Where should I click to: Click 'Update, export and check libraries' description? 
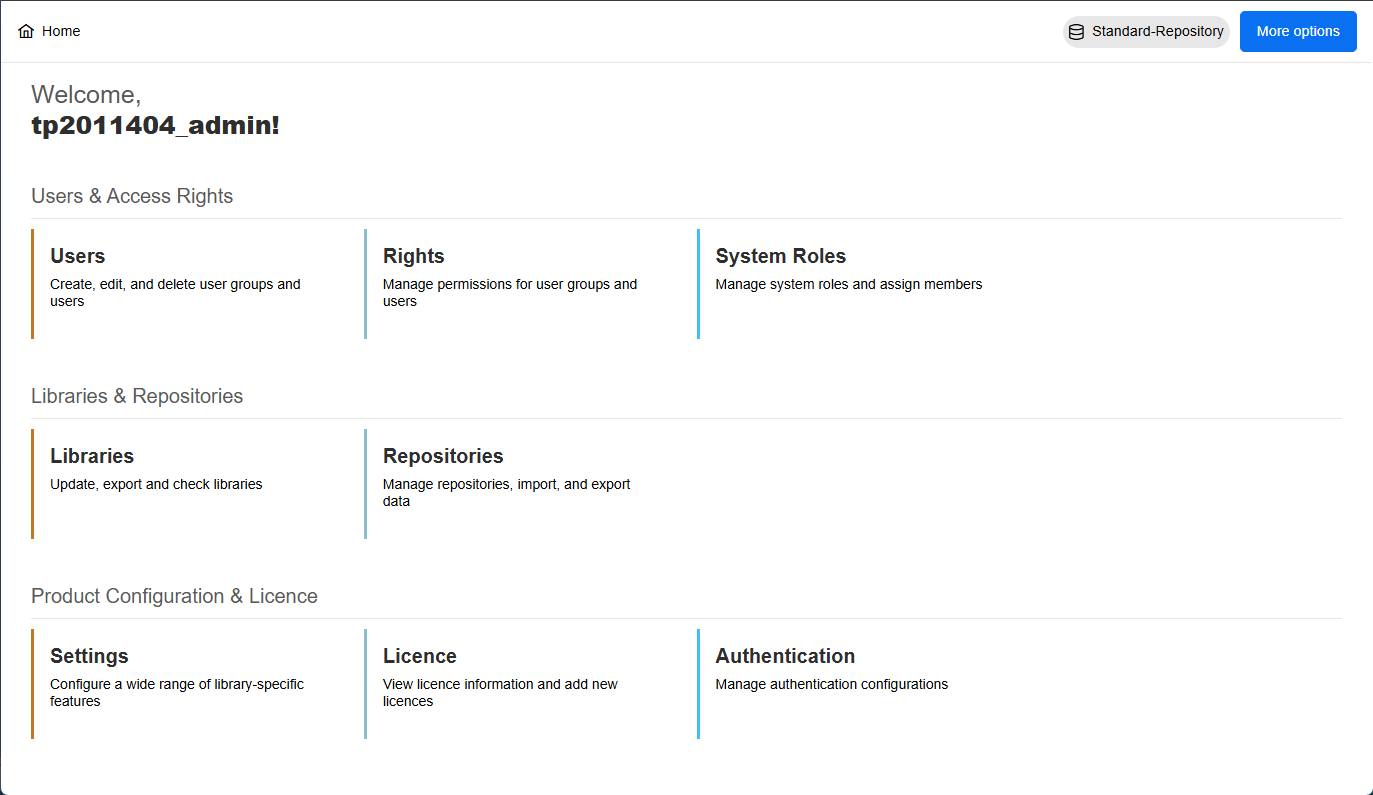tap(156, 484)
